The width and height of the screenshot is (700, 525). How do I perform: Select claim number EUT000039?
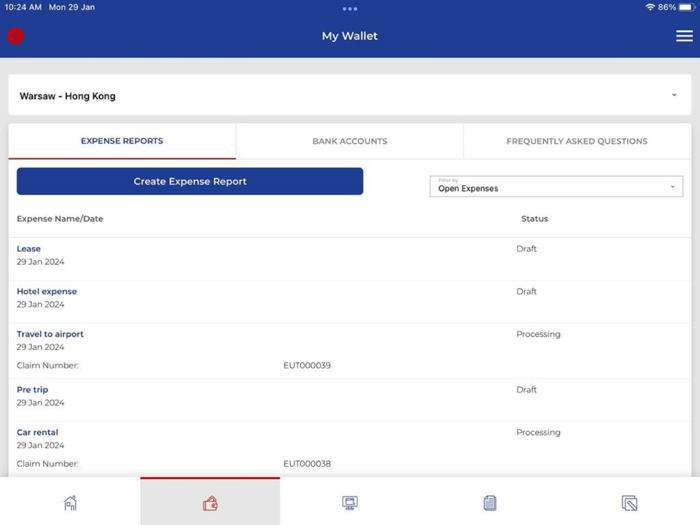307,365
